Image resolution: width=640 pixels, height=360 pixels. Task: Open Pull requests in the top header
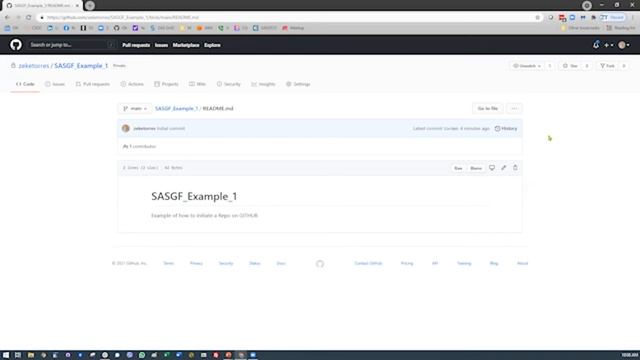coord(136,45)
